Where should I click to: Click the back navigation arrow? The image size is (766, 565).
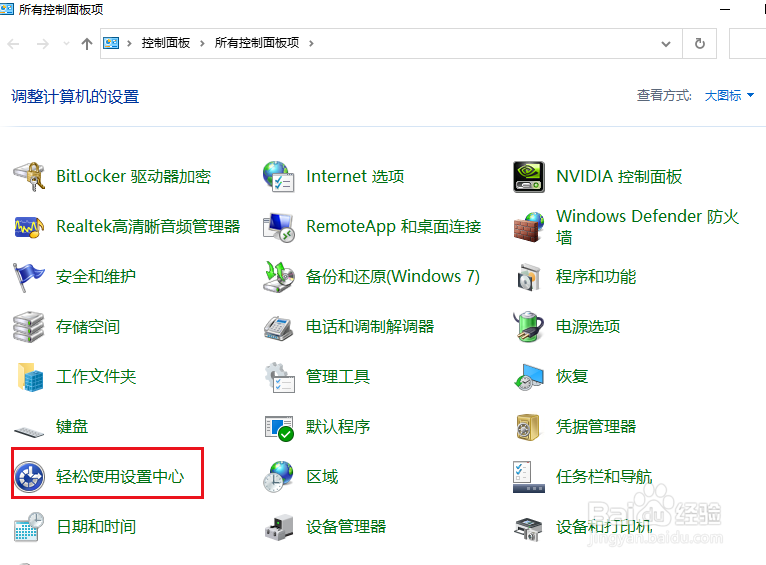tap(14, 44)
